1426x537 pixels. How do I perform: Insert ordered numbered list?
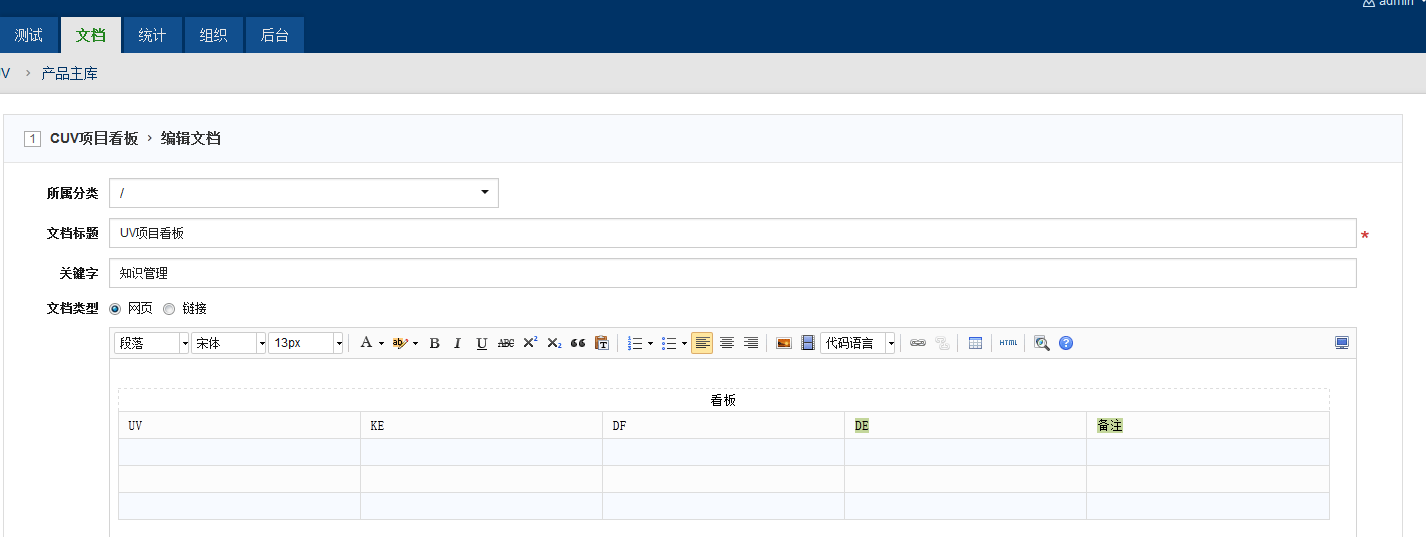pyautogui.click(x=634, y=343)
